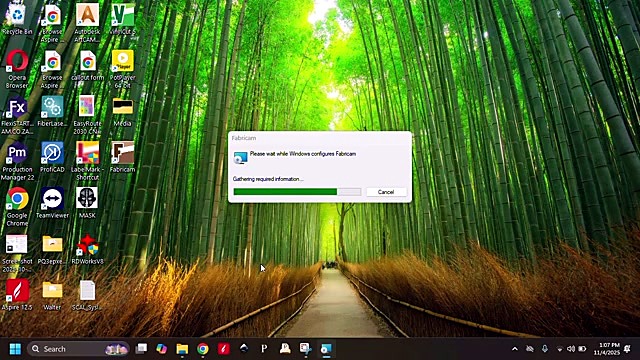Select the LabelMark - Shortcut desktop icon
Screen dimensions: 640x360
pos(87,161)
